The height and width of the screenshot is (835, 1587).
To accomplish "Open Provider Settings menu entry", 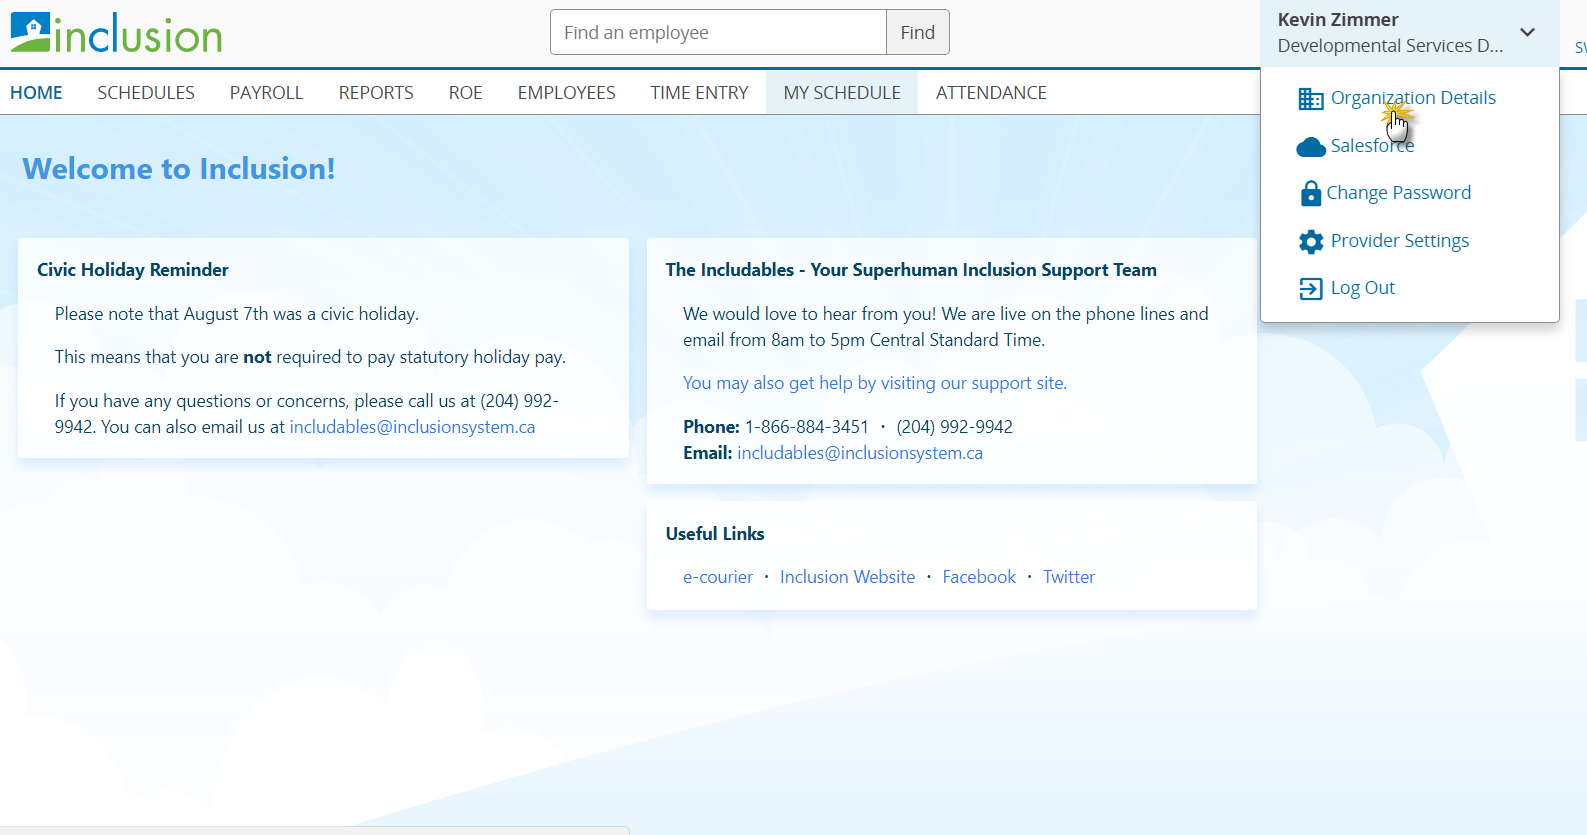I will [x=1400, y=241].
